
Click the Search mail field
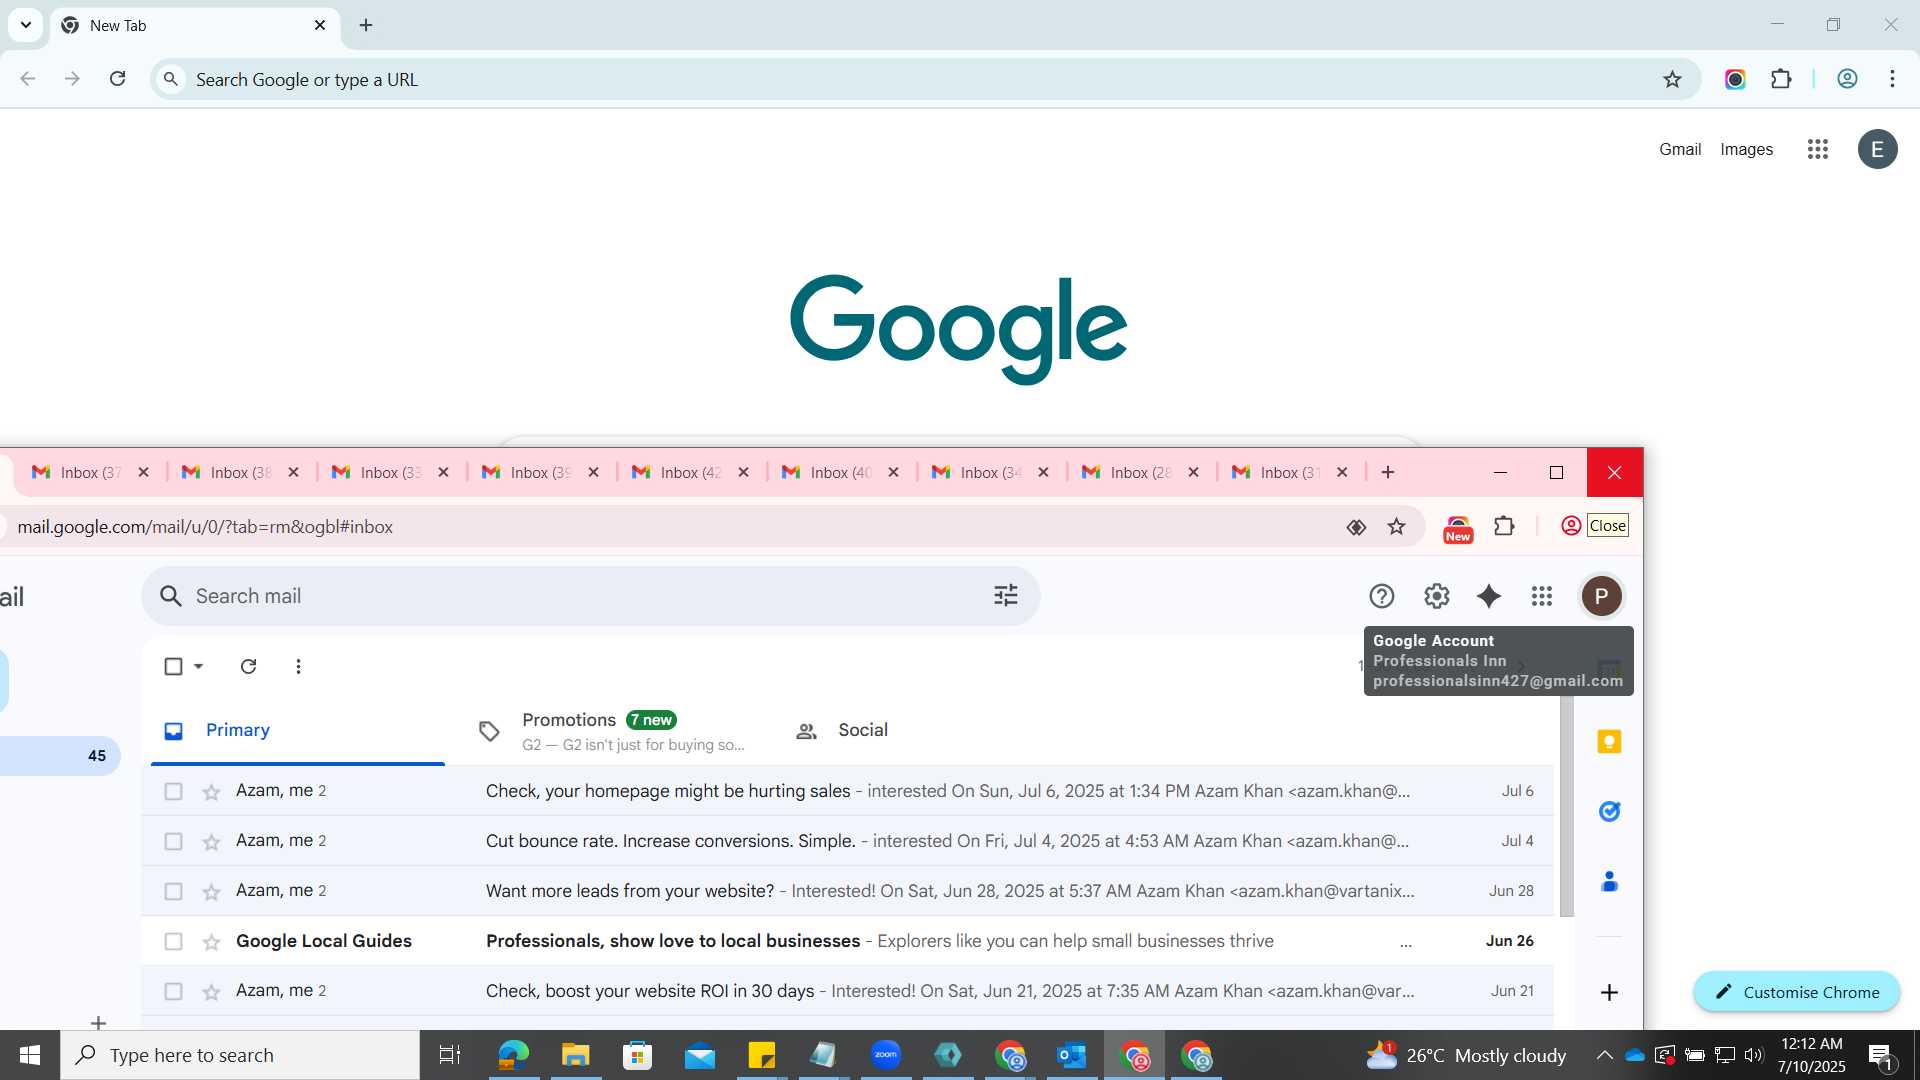pyautogui.click(x=590, y=596)
